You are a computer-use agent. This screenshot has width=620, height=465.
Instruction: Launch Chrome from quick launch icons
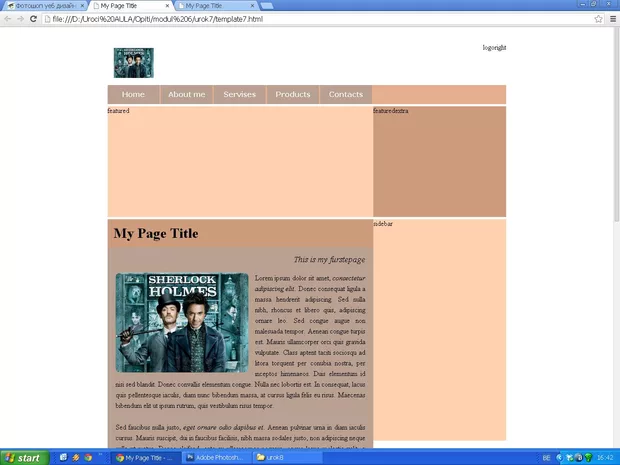tap(88, 457)
